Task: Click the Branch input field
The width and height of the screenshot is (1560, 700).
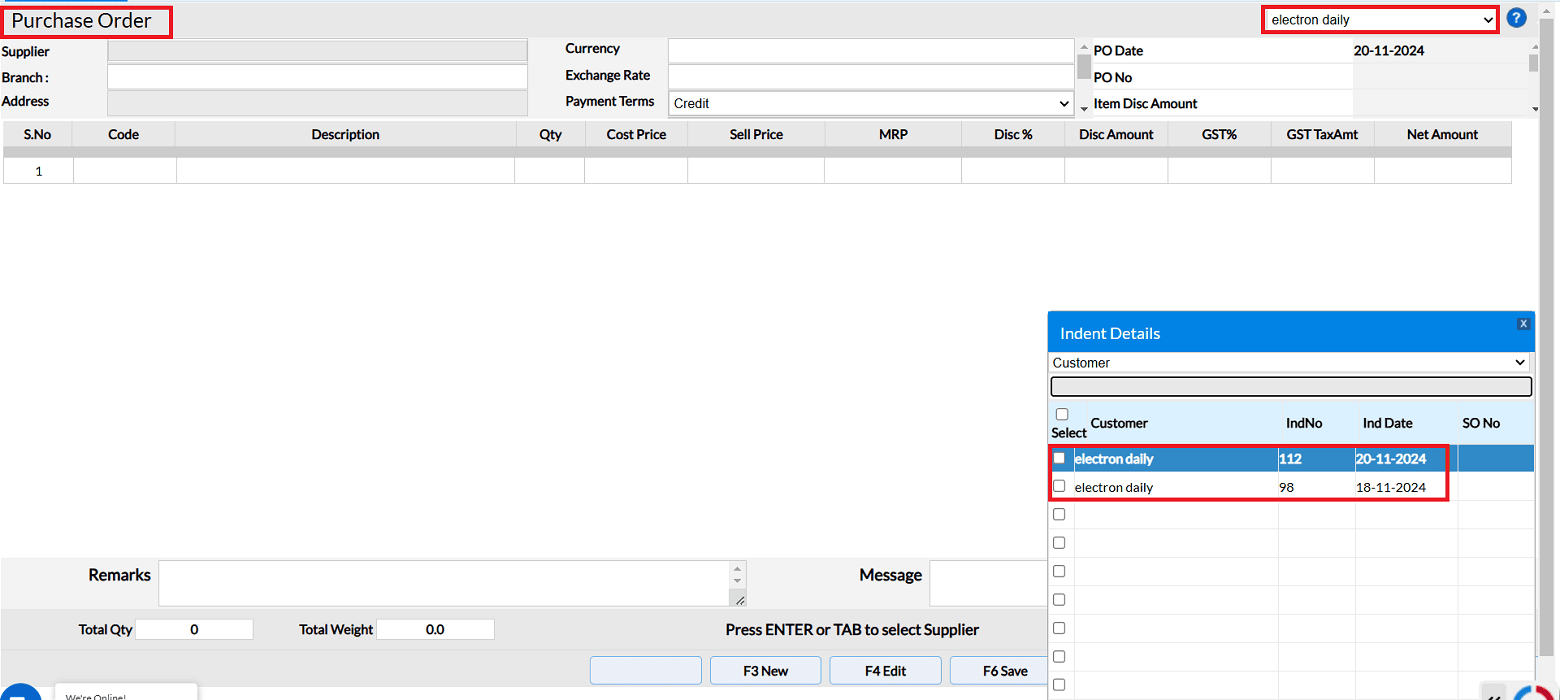Action: click(x=317, y=77)
